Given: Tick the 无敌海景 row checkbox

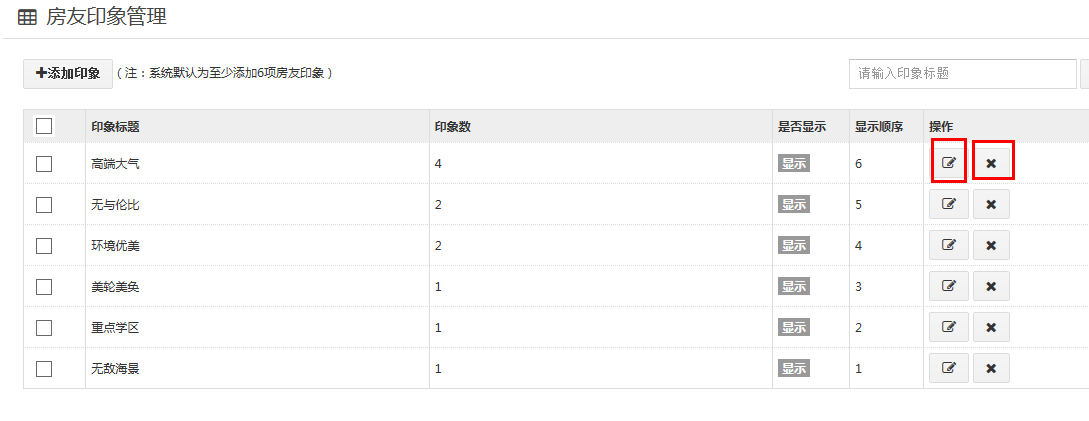Looking at the screenshot, I should (x=44, y=369).
